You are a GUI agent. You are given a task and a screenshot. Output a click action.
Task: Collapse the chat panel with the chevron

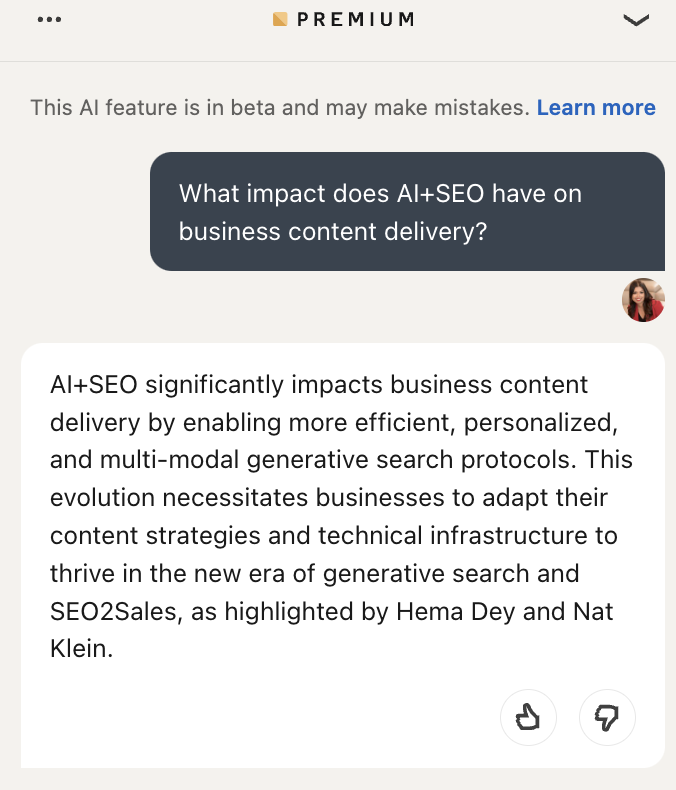(636, 19)
